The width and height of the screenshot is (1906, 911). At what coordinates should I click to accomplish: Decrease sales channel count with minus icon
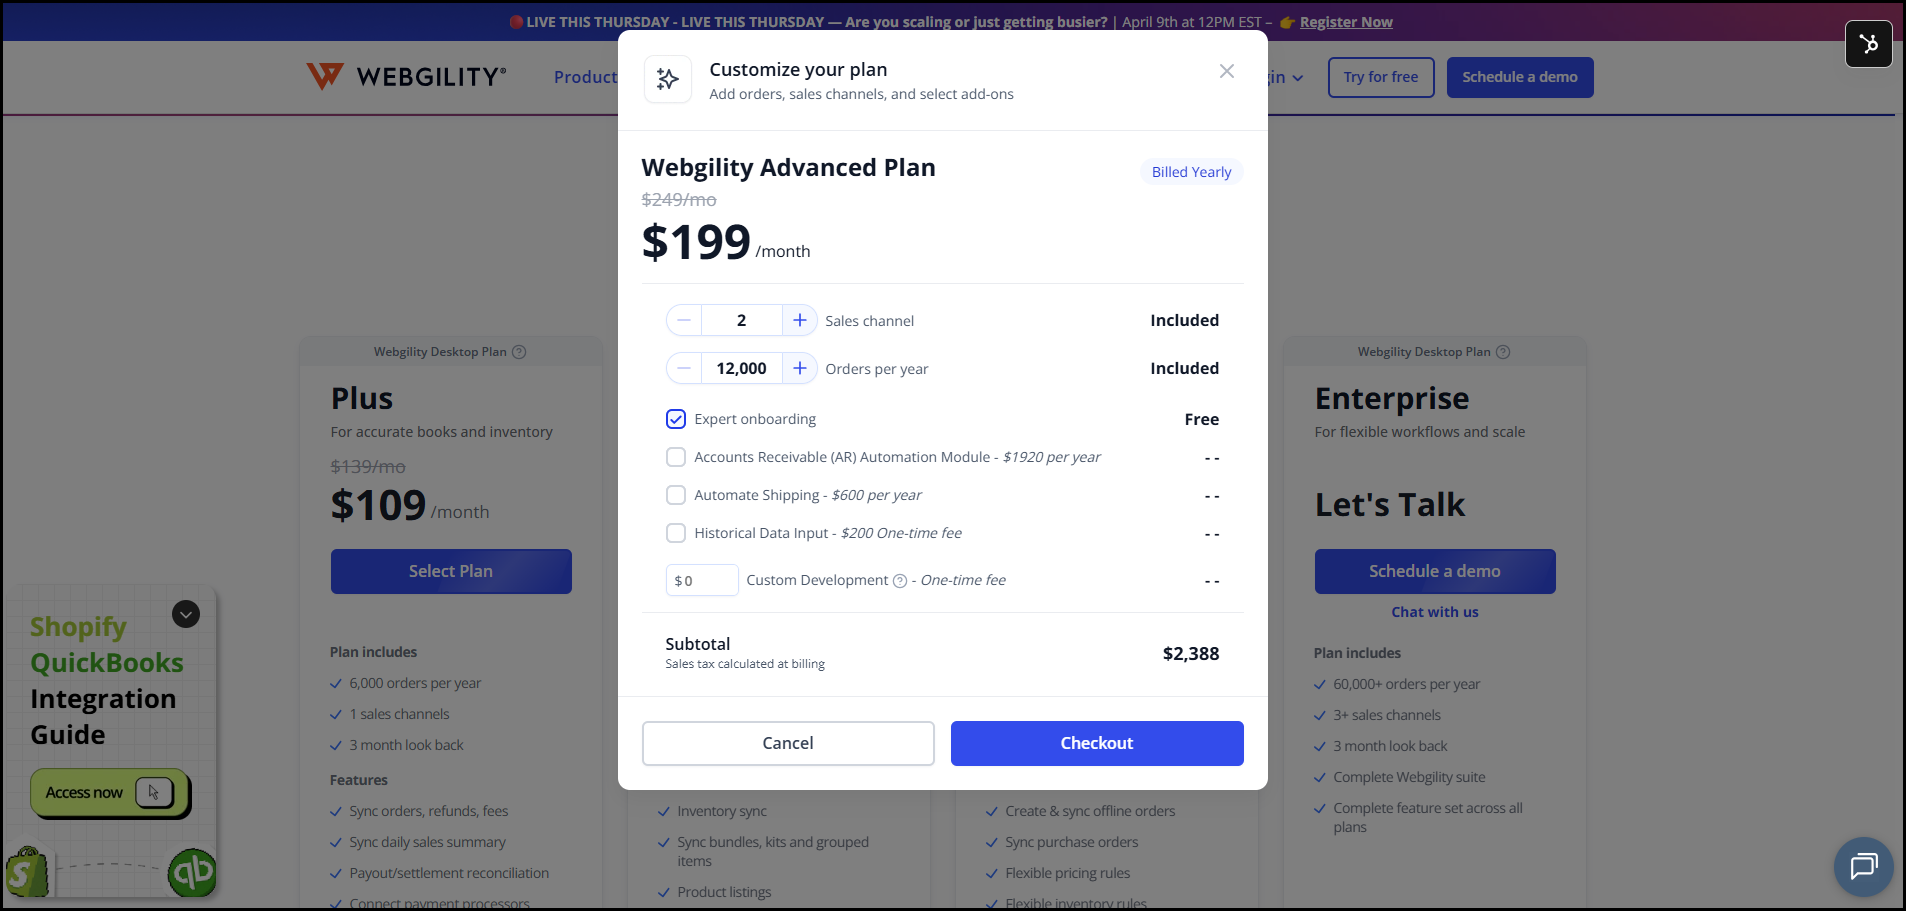point(684,320)
